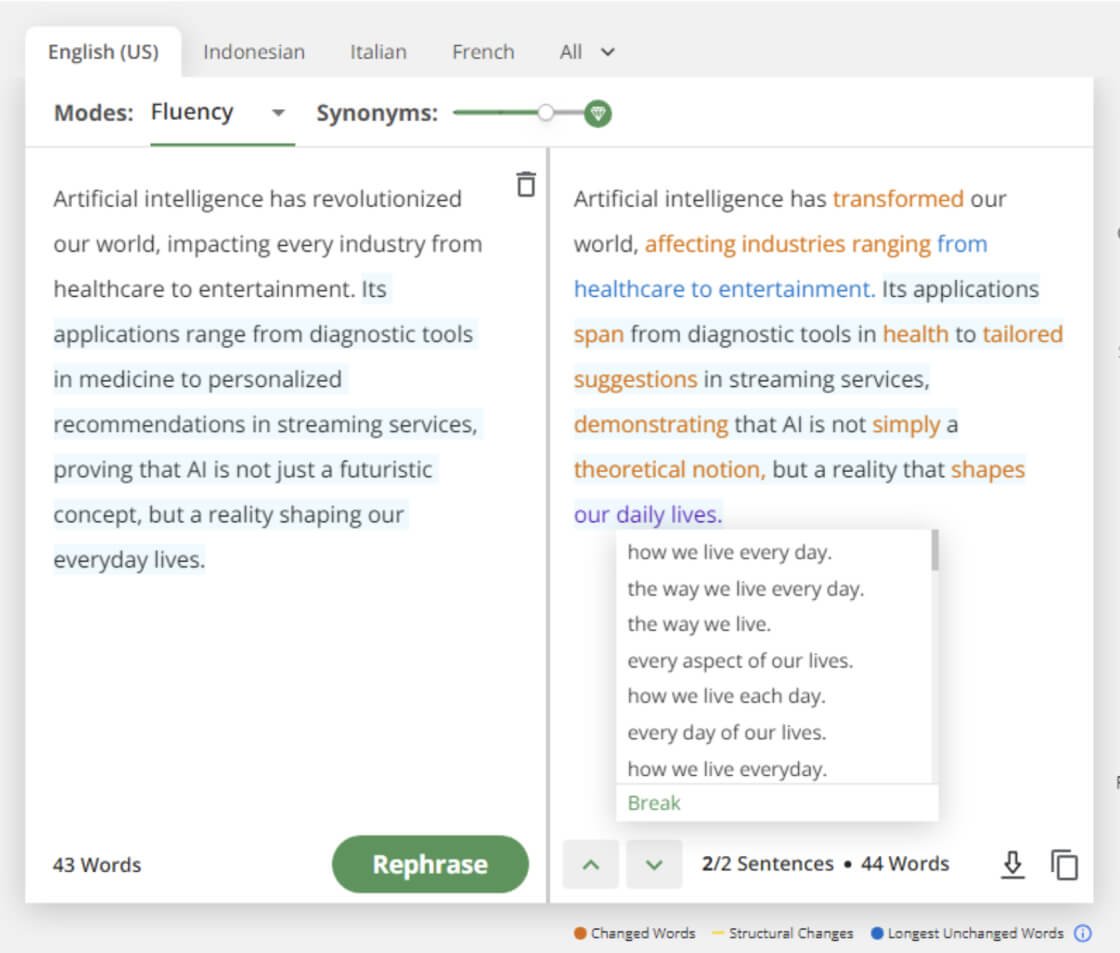Switch to the Indonesian tab
Image resolution: width=1120 pixels, height=953 pixels.
click(x=253, y=51)
